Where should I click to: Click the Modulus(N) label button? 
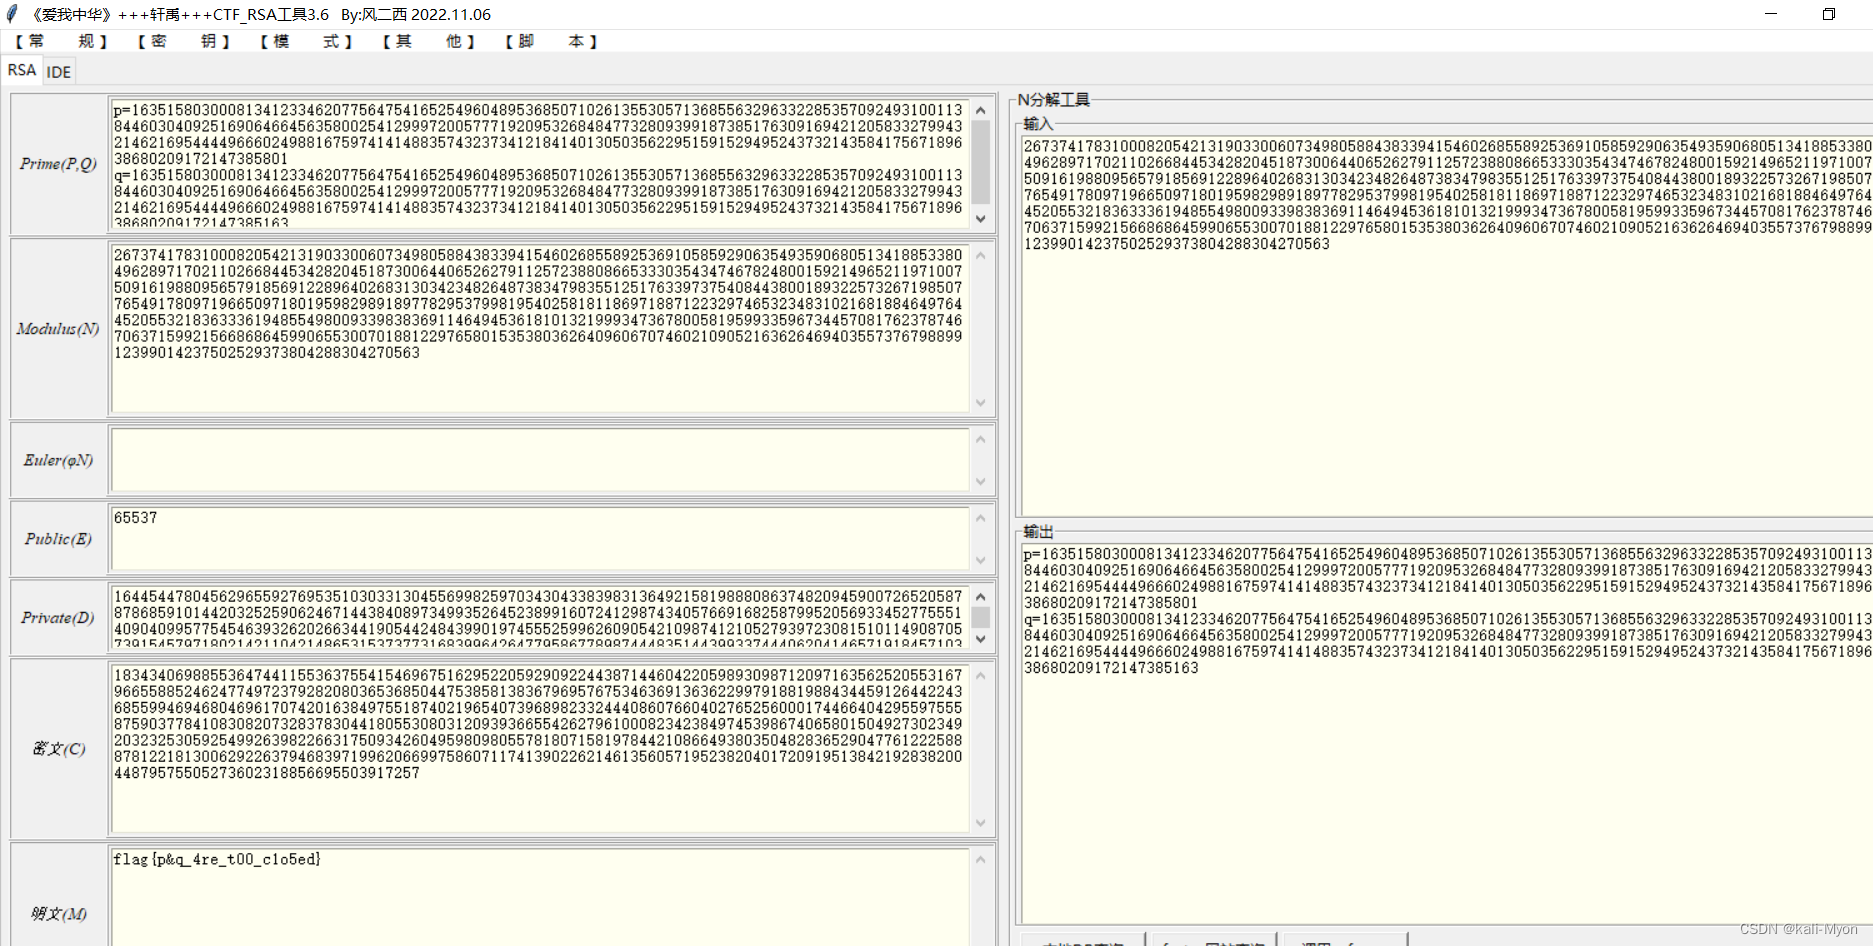(x=58, y=328)
